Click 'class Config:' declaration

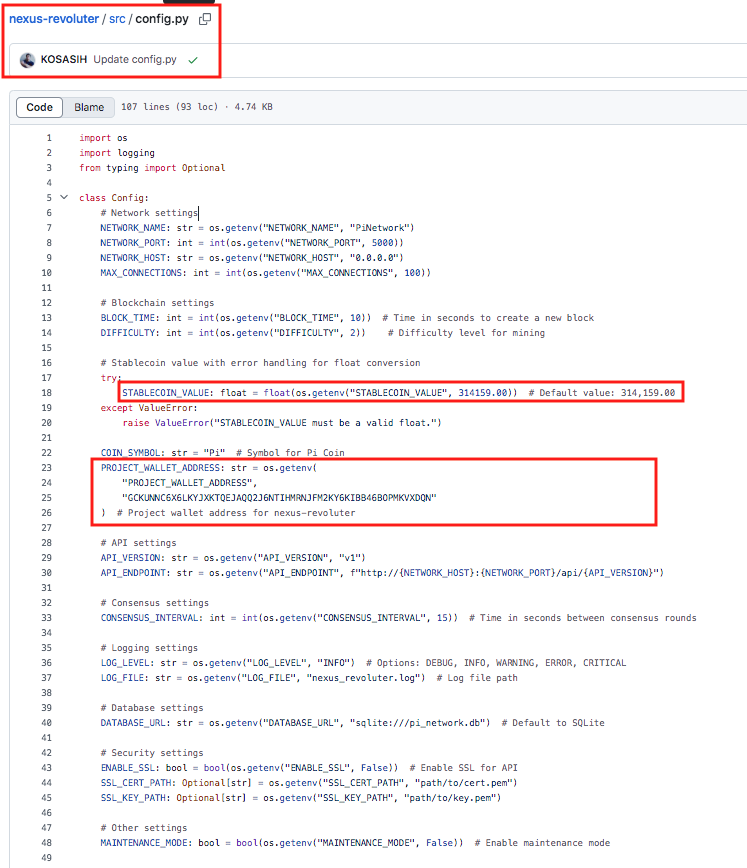[114, 198]
